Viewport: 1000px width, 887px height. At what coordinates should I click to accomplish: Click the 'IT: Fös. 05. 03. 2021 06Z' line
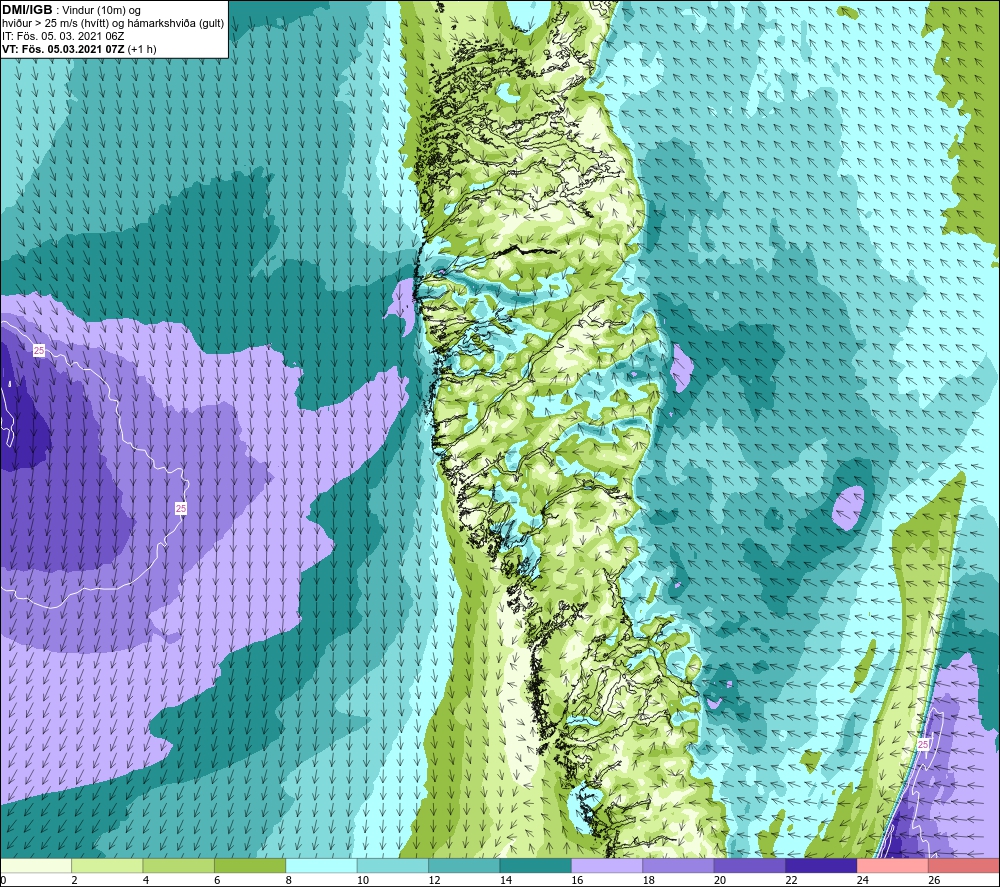click(63, 36)
